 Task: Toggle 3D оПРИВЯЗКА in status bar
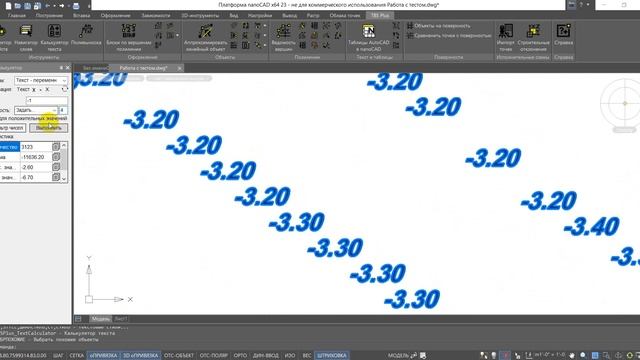pos(140,356)
